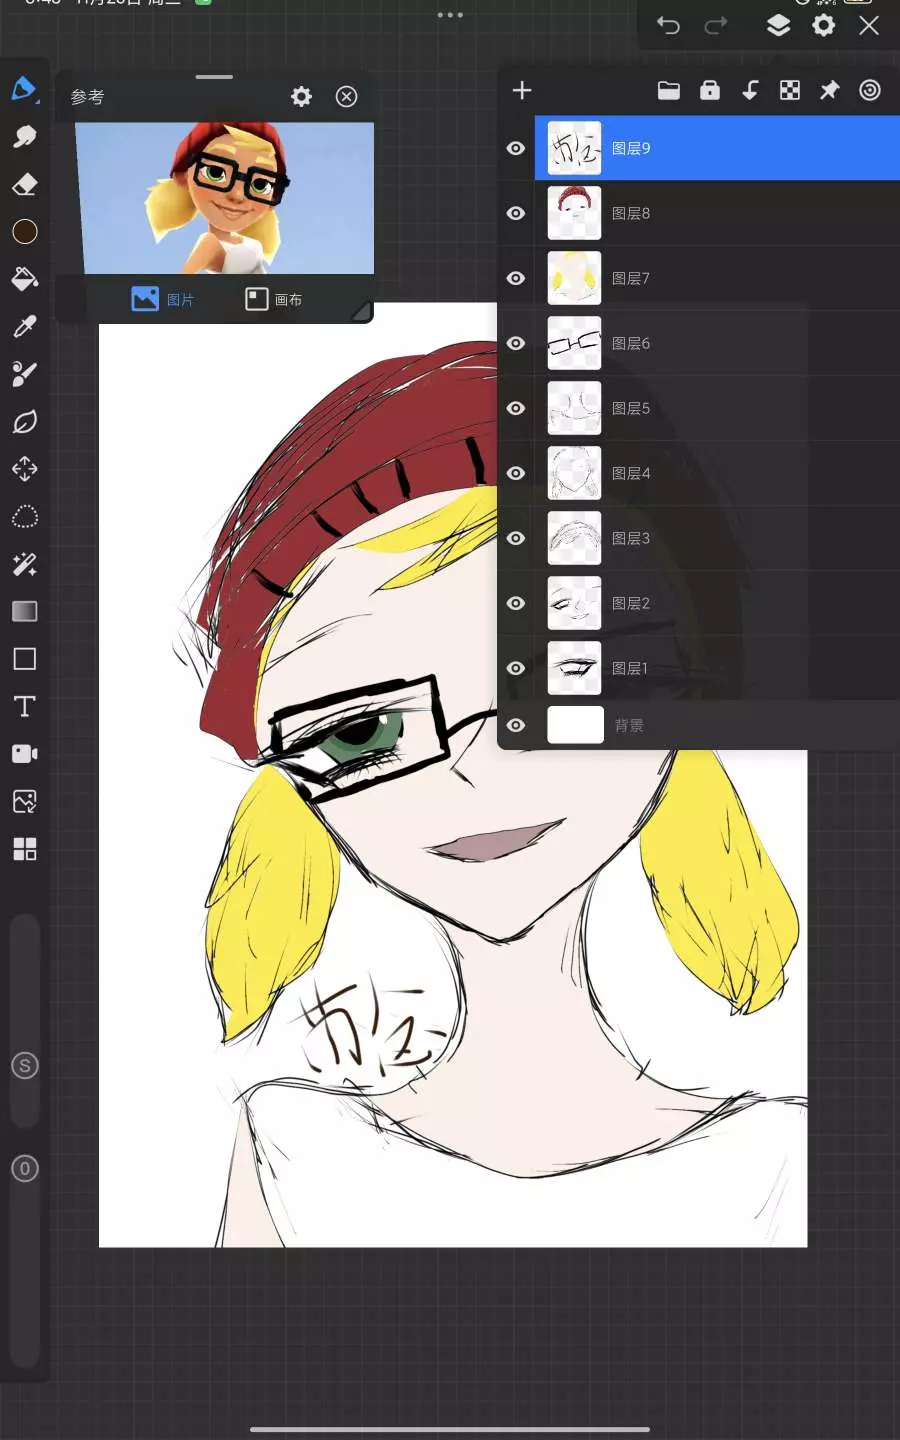
Task: Open the insert image tool
Action: pos(24,801)
